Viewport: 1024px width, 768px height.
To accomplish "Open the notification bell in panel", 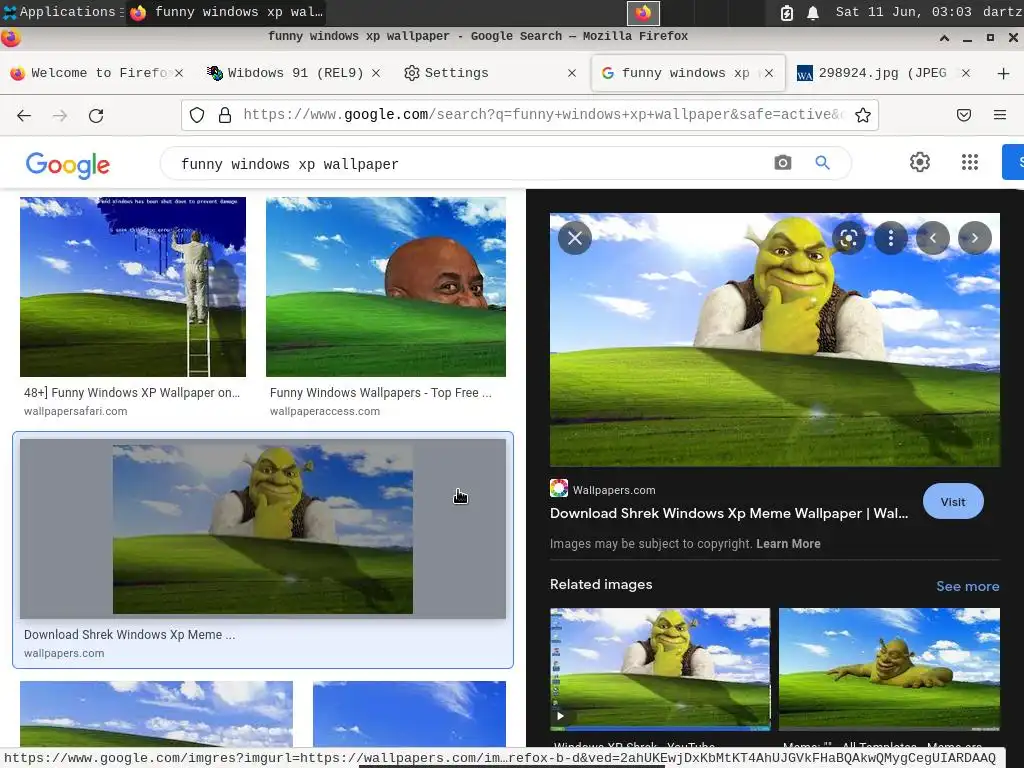I will [x=812, y=13].
